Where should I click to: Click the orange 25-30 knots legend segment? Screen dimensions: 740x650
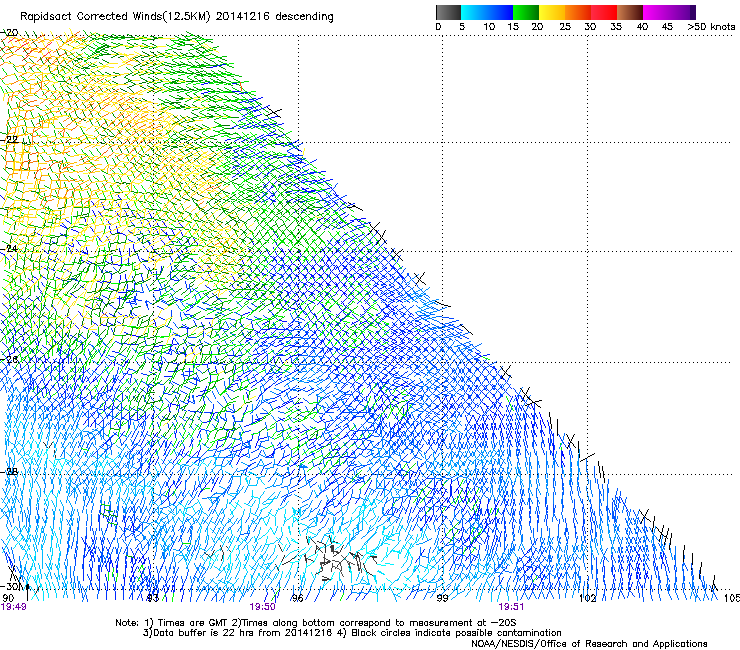pos(578,12)
